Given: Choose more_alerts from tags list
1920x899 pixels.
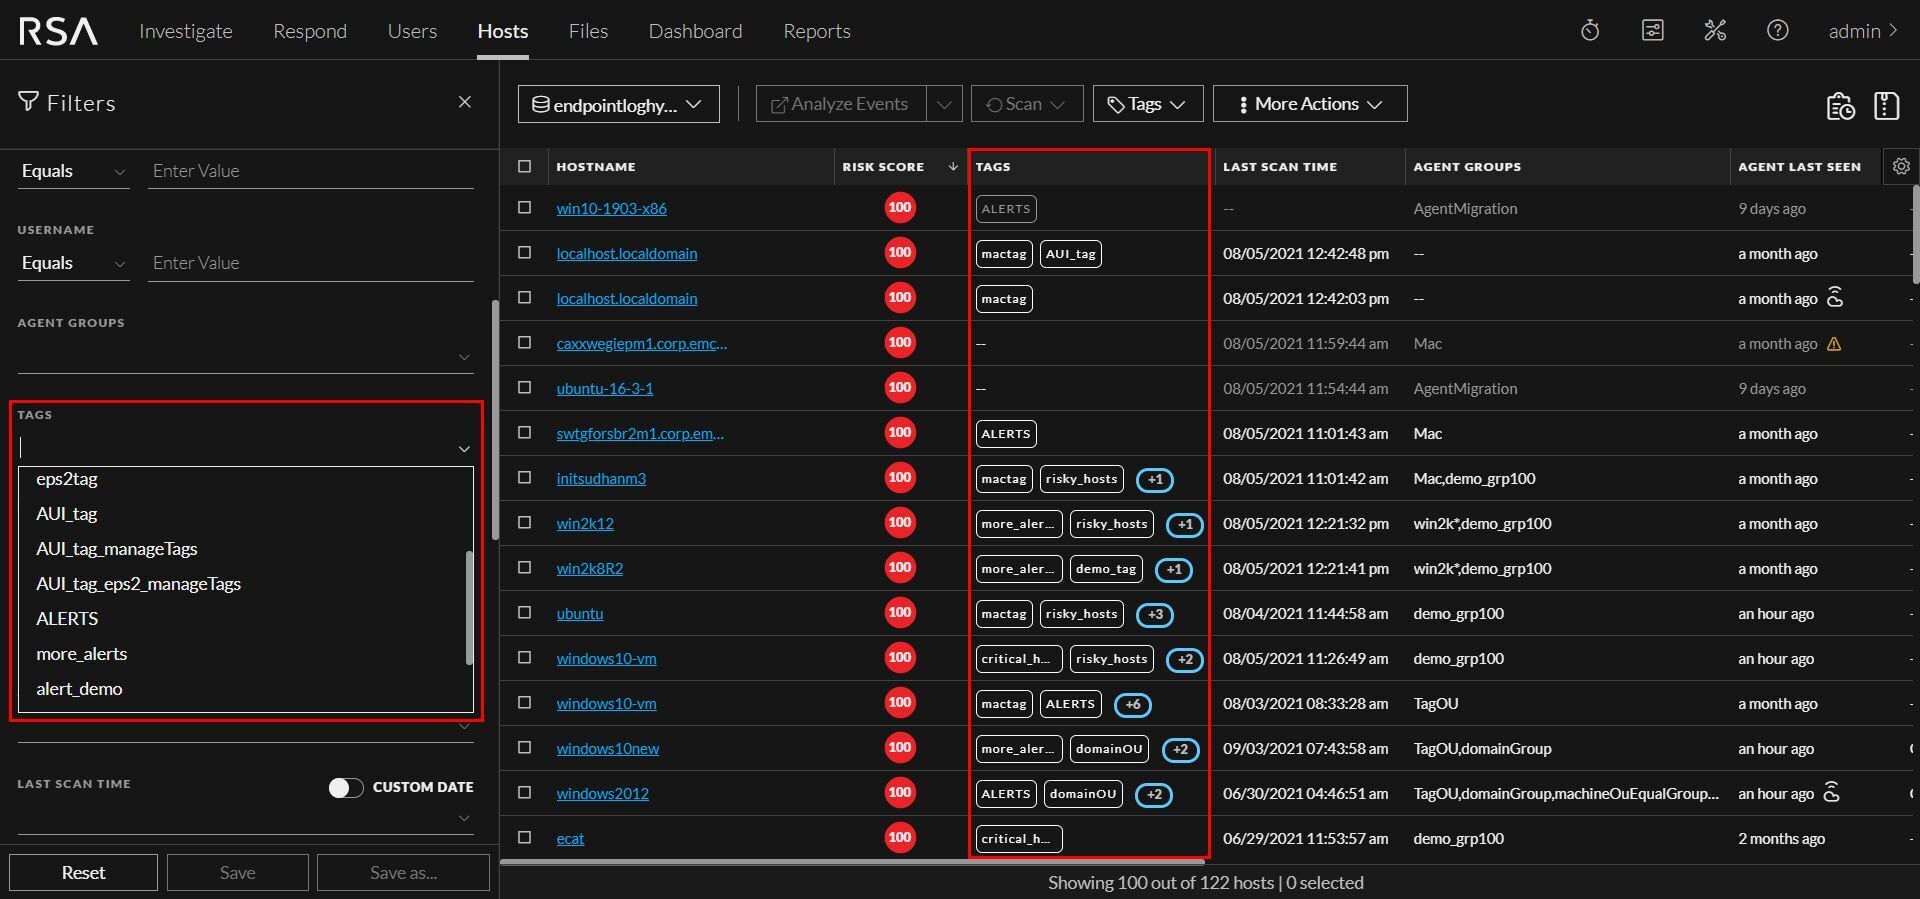Looking at the screenshot, I should click(x=82, y=654).
